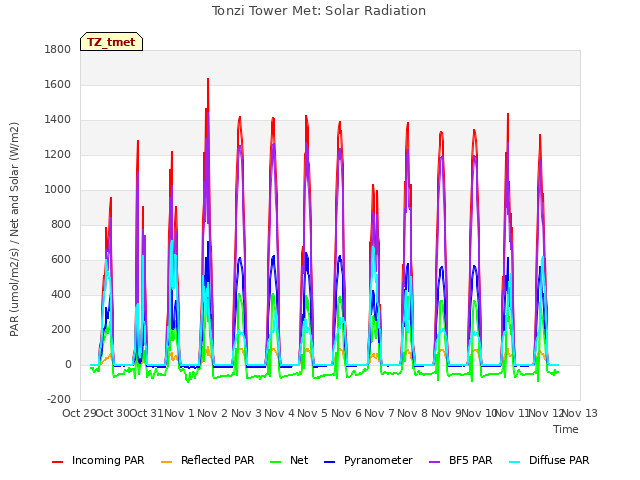Click the PAR / Net and Solar y-axis title
This screenshot has height=480, width=640.
coord(14,229)
